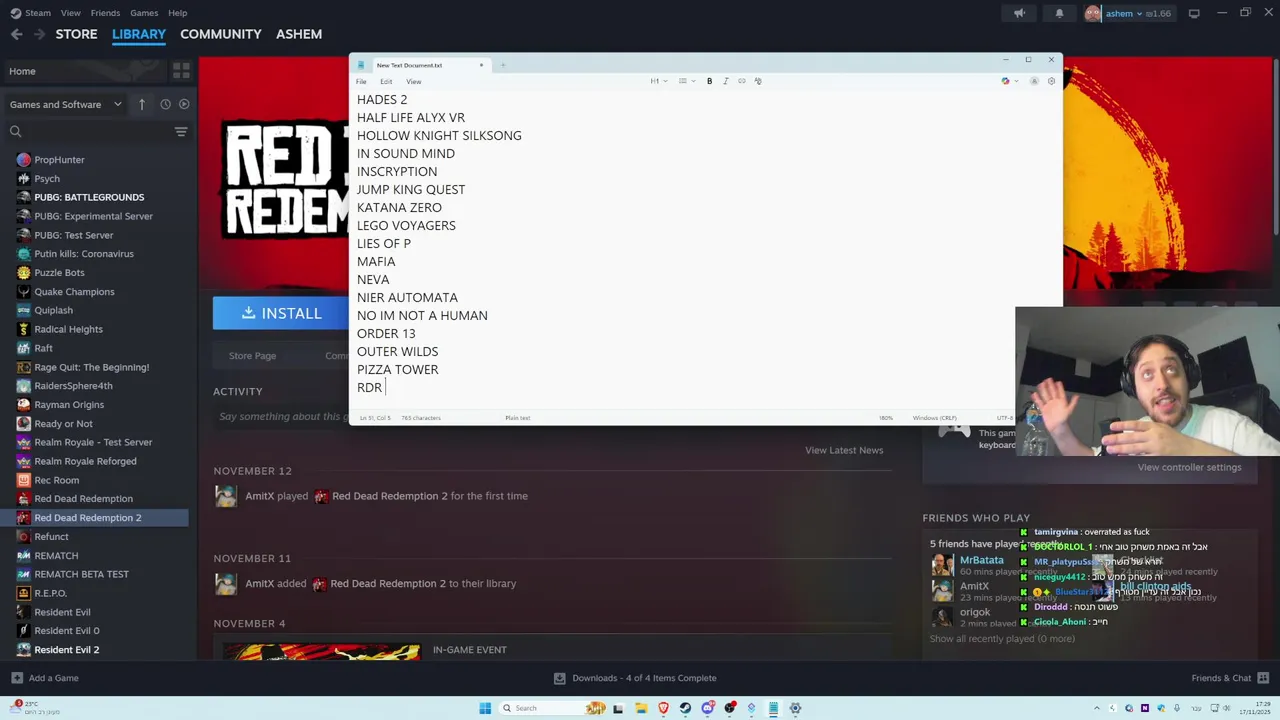
Task: Open Notepad's File menu
Action: click(361, 81)
